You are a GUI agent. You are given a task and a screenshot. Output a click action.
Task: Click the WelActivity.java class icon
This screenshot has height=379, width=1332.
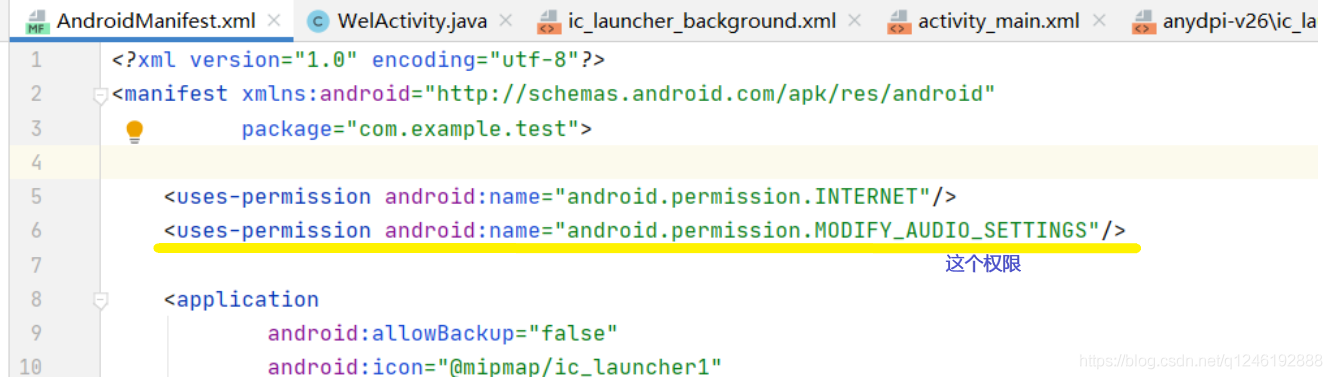[x=318, y=21]
